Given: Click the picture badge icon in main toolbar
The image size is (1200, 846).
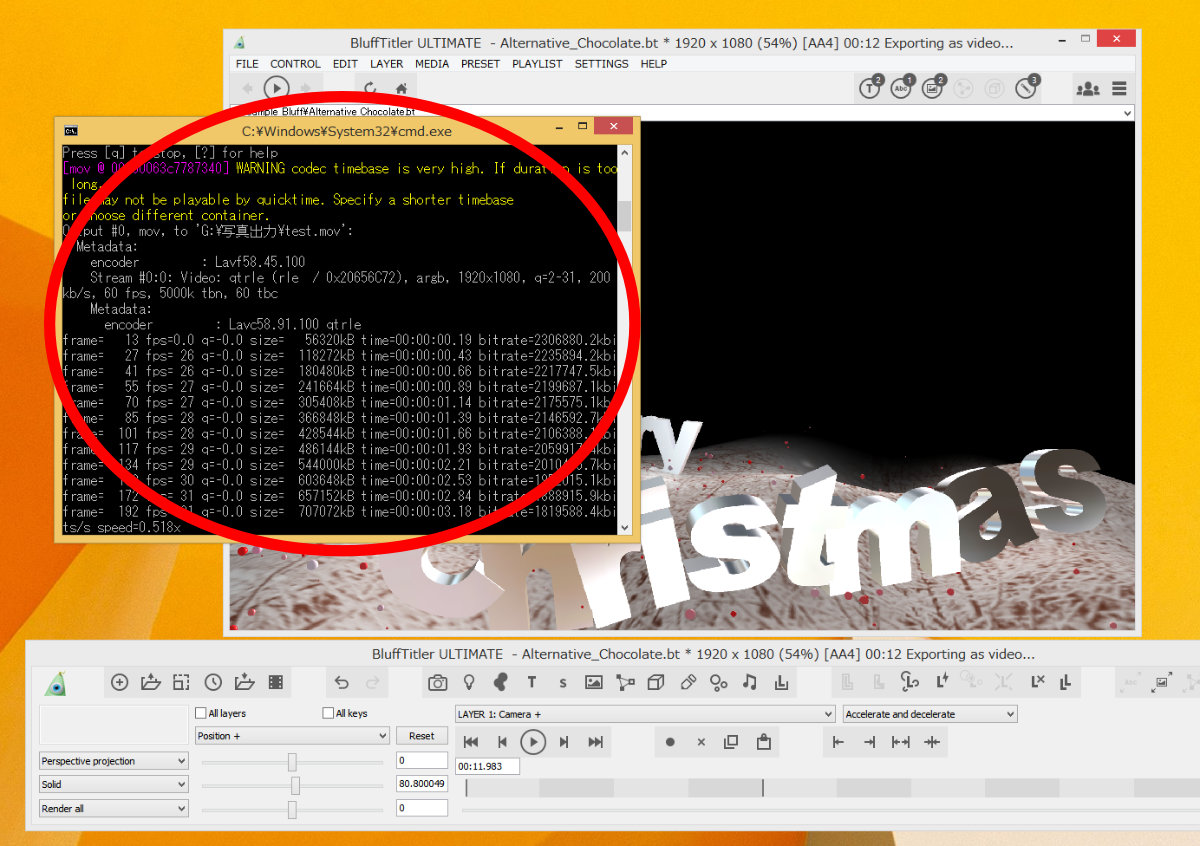Looking at the screenshot, I should point(933,87).
